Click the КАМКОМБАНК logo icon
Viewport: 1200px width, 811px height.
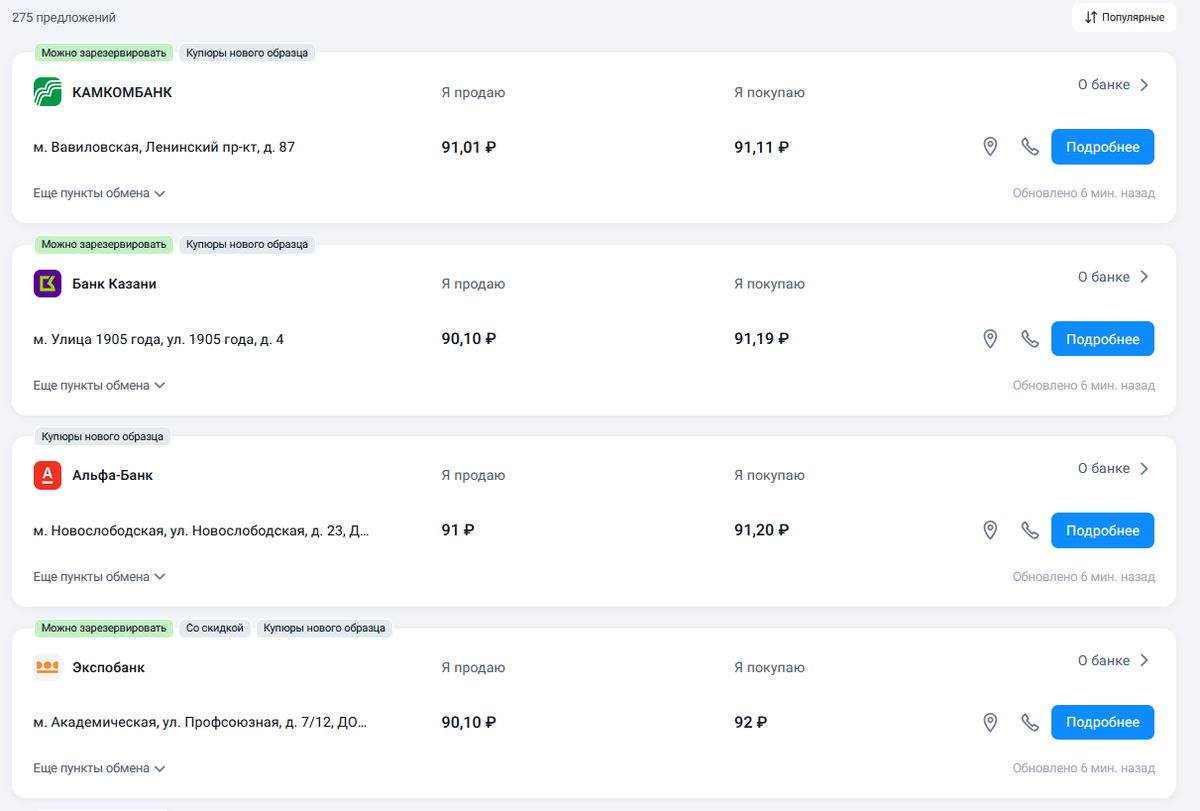[48, 92]
